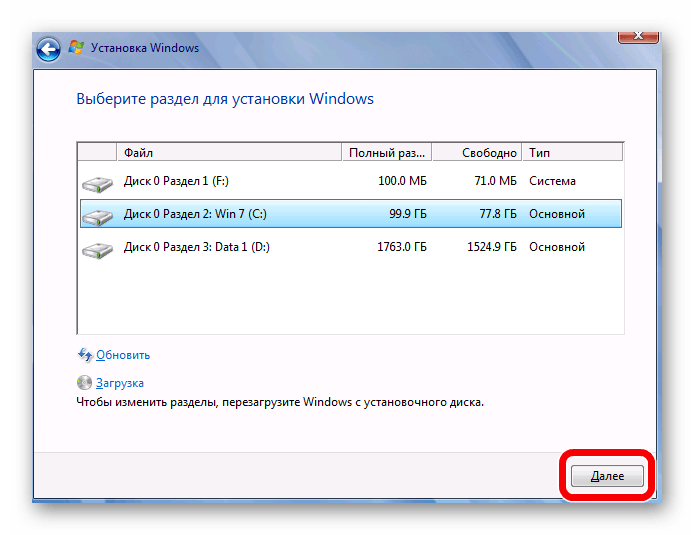Click the refresh arrows icon beside Обновить
698x535 pixels.
click(85, 355)
